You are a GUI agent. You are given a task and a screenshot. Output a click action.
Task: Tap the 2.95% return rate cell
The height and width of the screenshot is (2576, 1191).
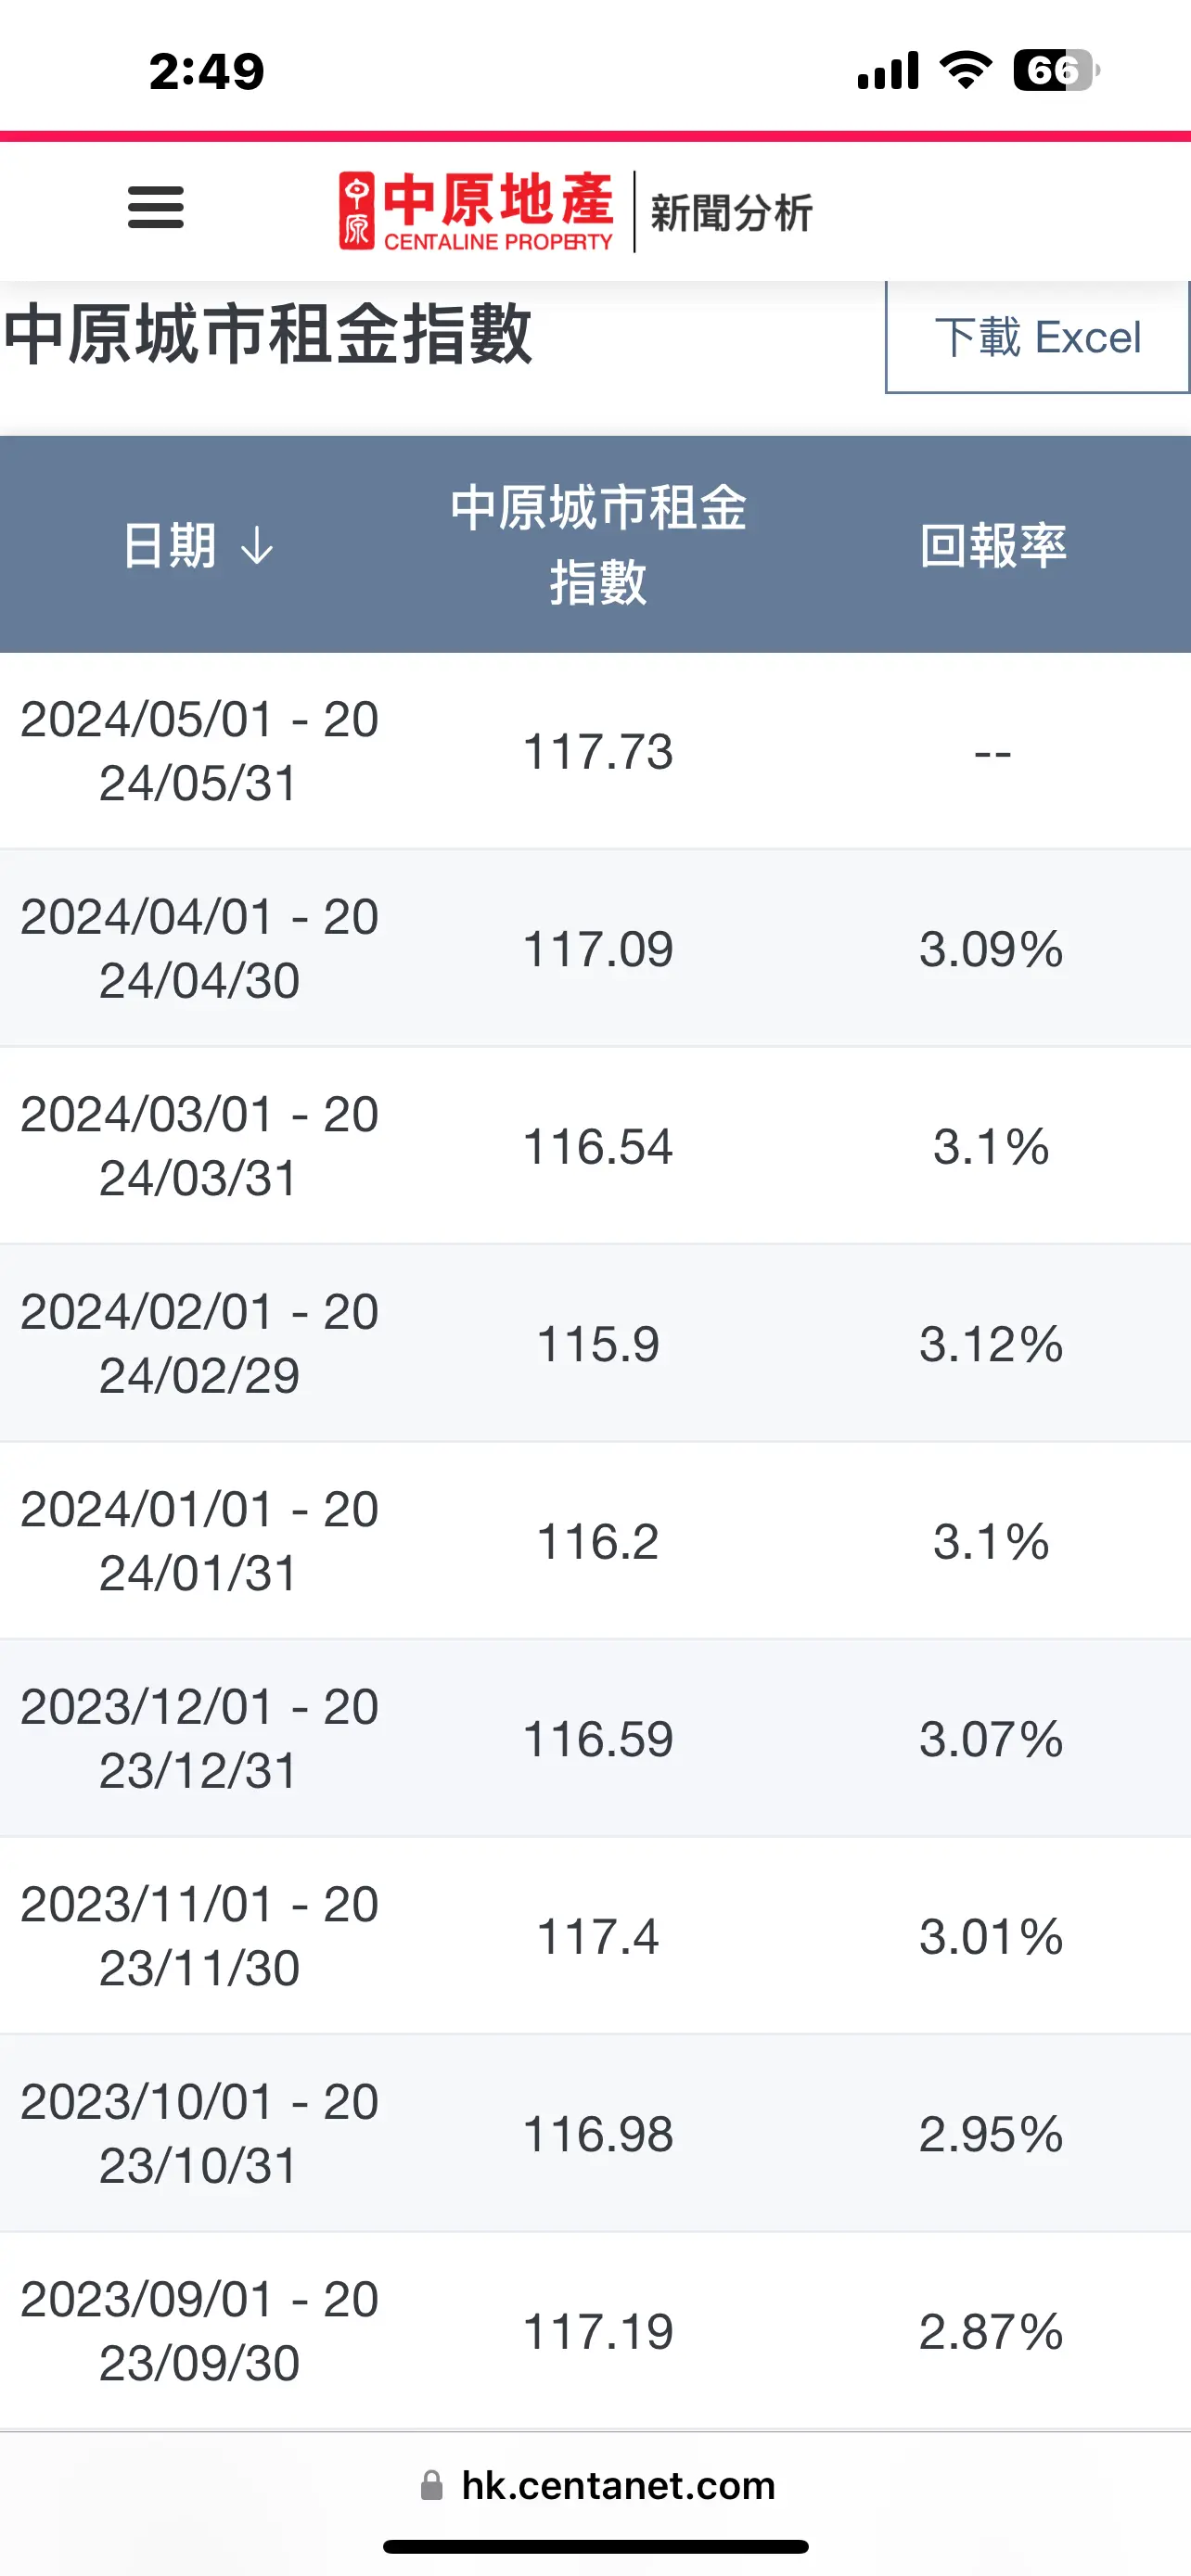[x=991, y=2134]
